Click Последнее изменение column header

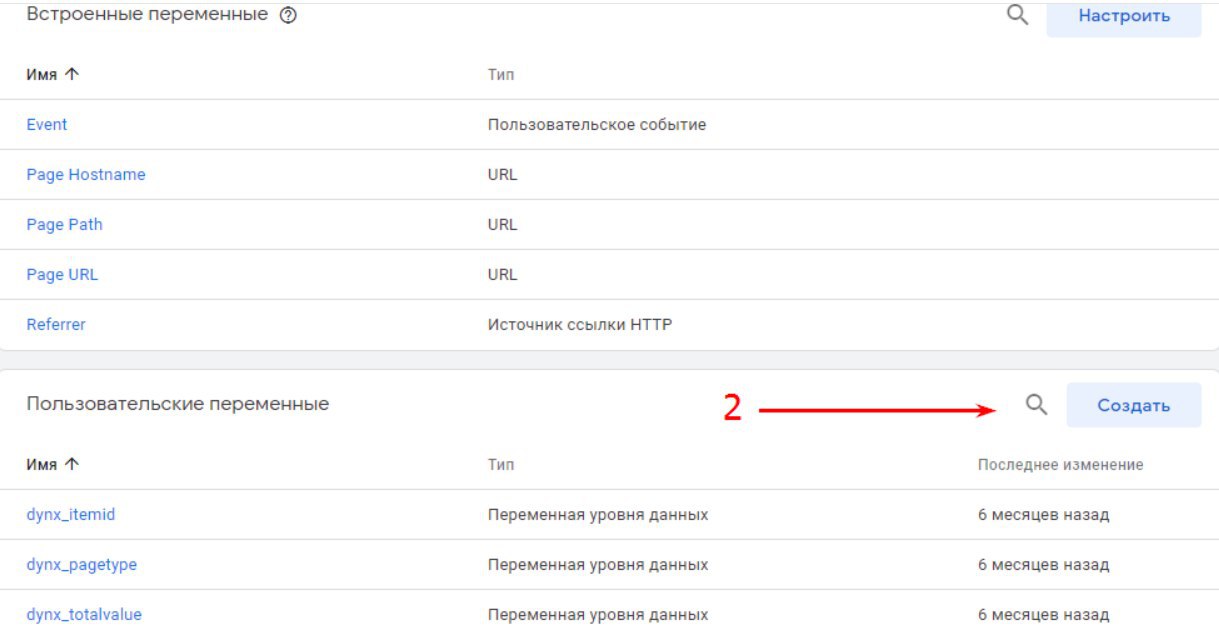1060,465
